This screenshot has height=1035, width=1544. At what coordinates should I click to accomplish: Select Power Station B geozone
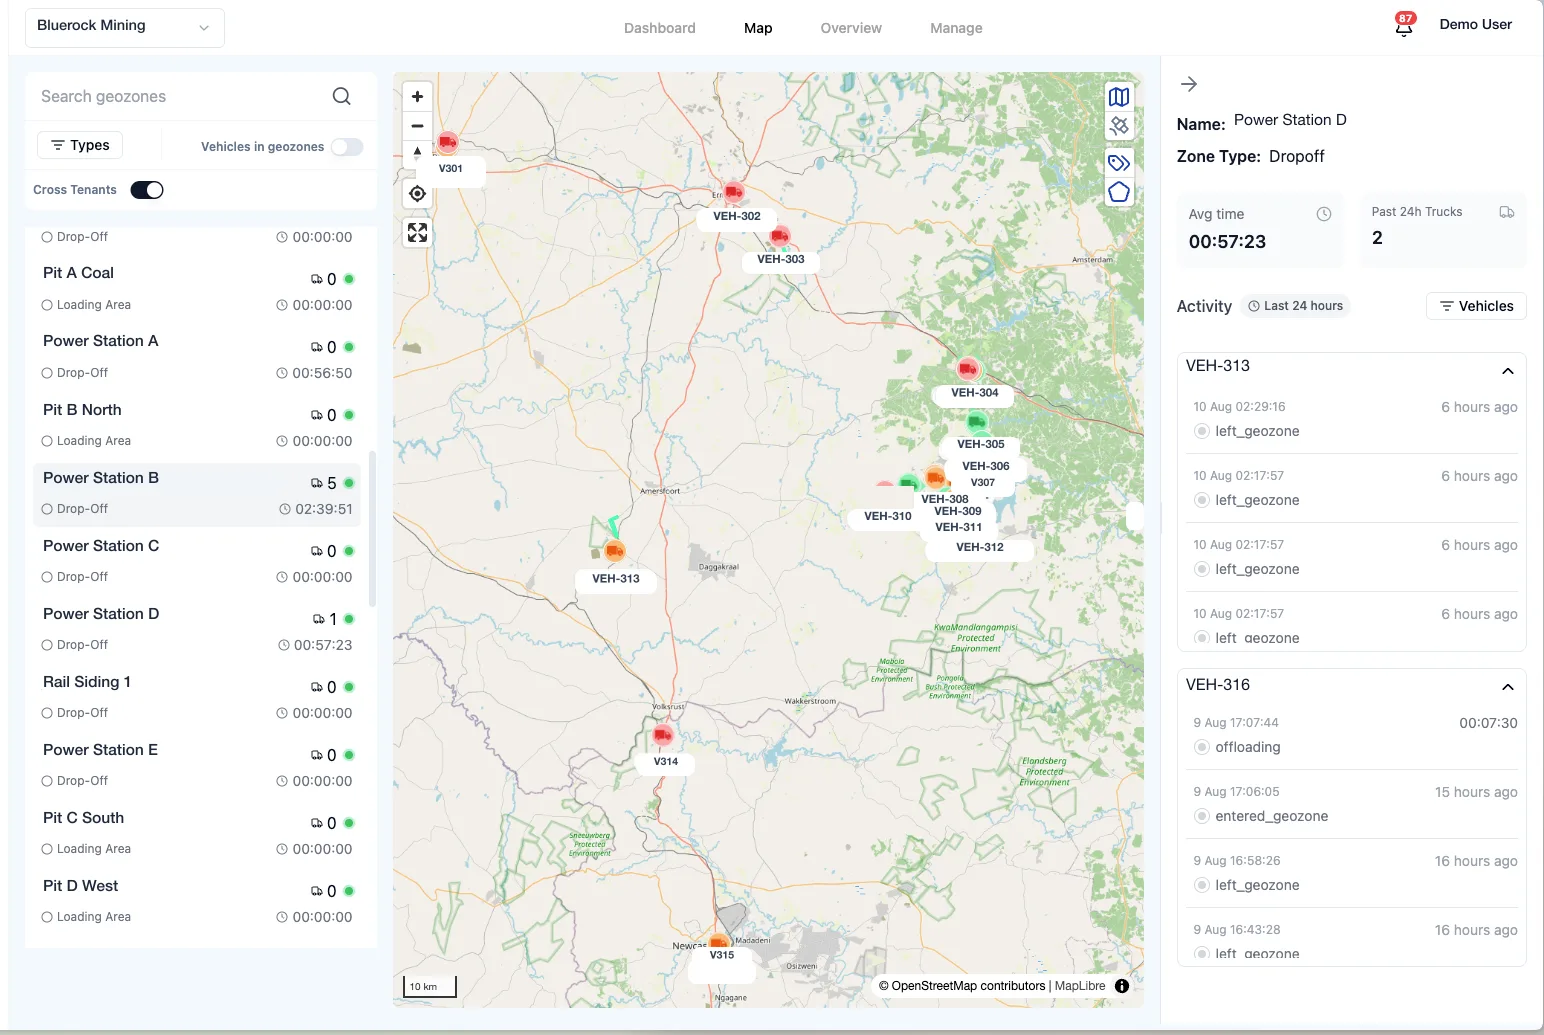click(197, 494)
